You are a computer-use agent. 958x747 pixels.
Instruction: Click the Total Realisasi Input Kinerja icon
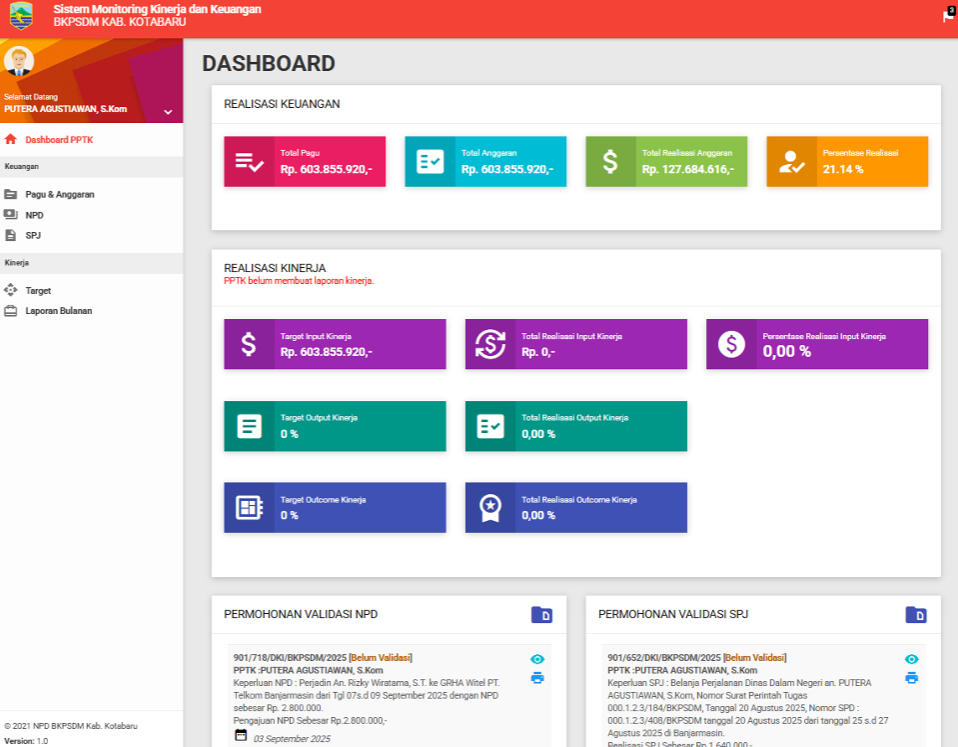[x=490, y=344]
